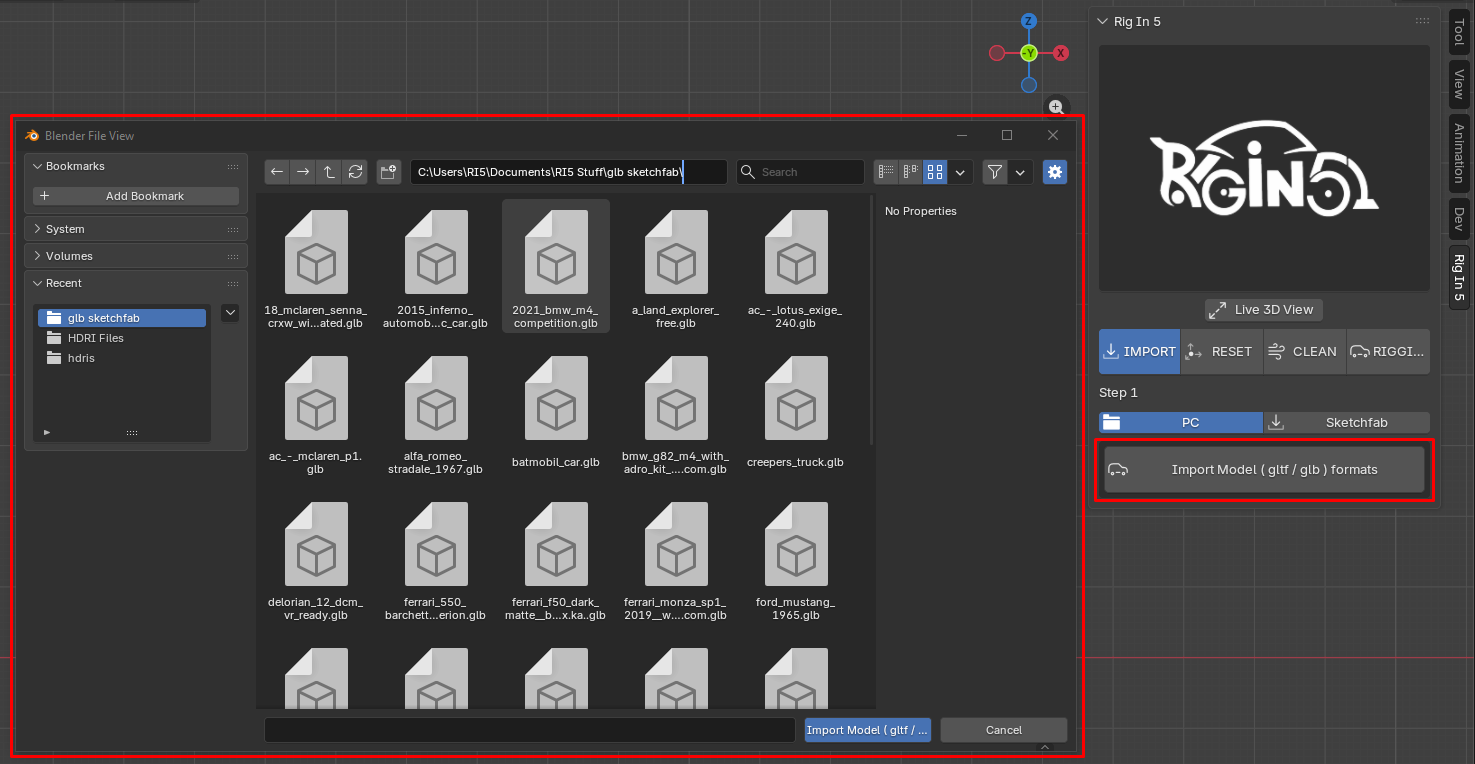Select 2021_bmw_m4_competition.glb file

(556, 268)
